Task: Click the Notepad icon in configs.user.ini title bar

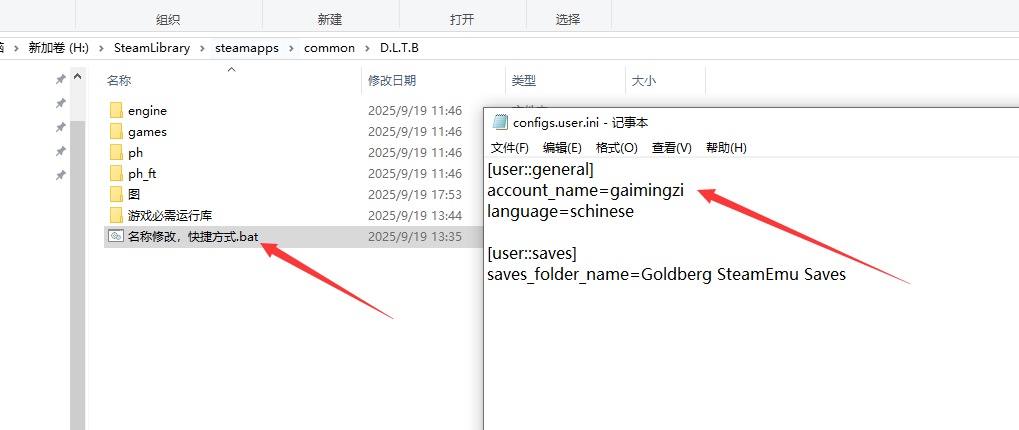Action: (x=500, y=122)
